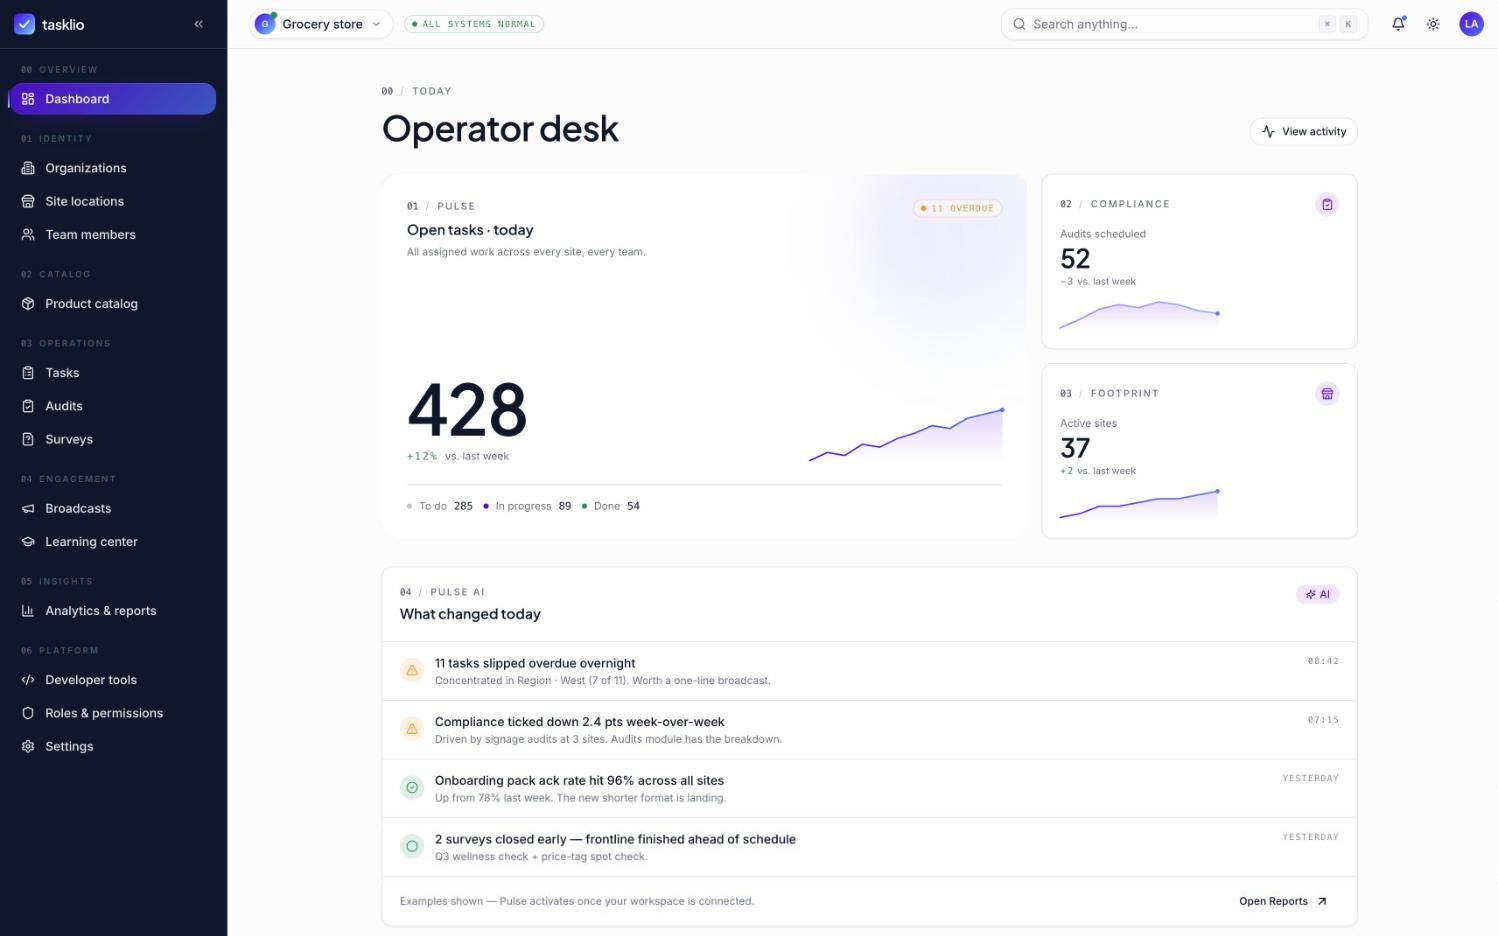
Task: Click the Tasks clipboard icon
Action: tap(28, 372)
